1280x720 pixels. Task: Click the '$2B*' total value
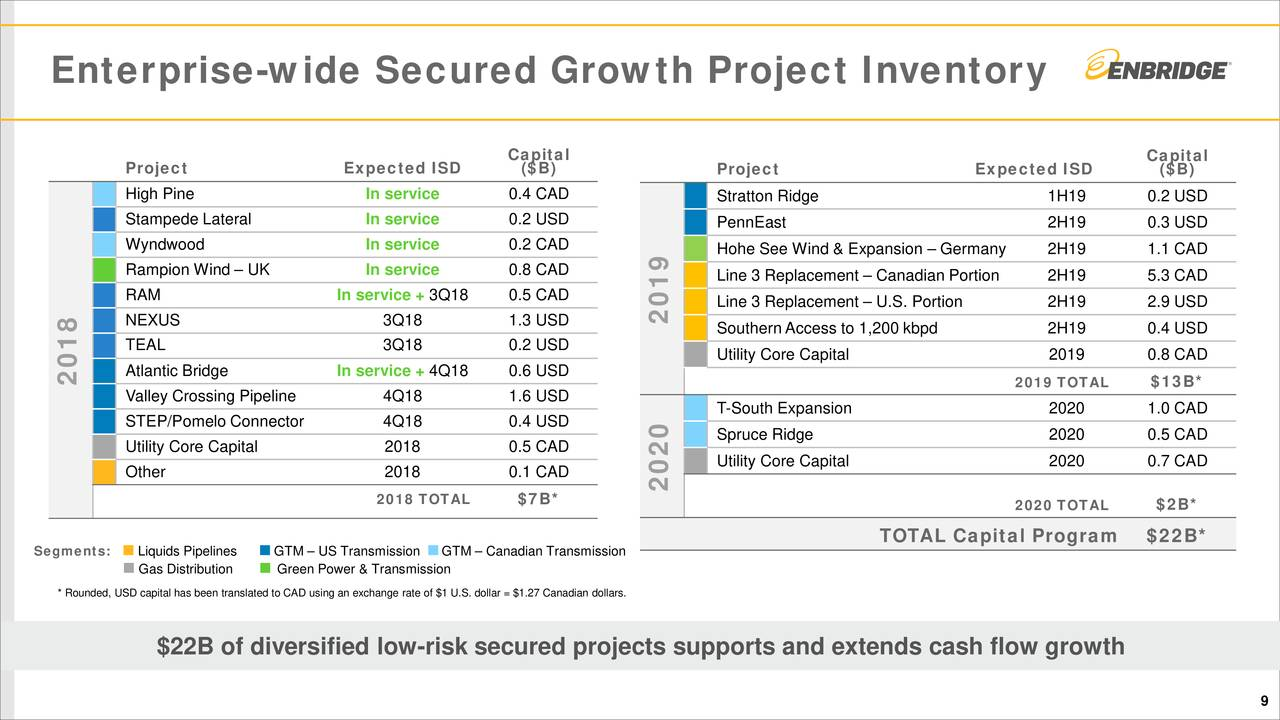1177,504
